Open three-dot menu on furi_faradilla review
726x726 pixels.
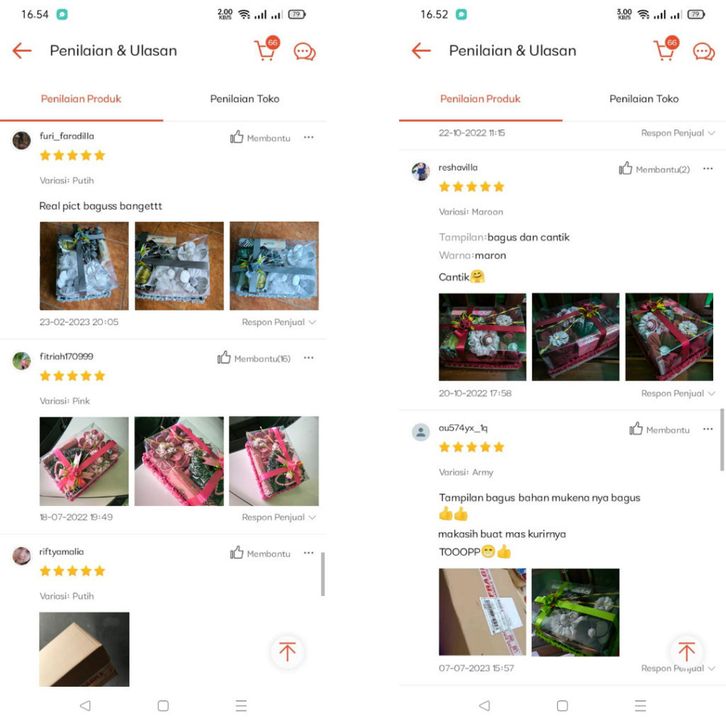point(308,137)
